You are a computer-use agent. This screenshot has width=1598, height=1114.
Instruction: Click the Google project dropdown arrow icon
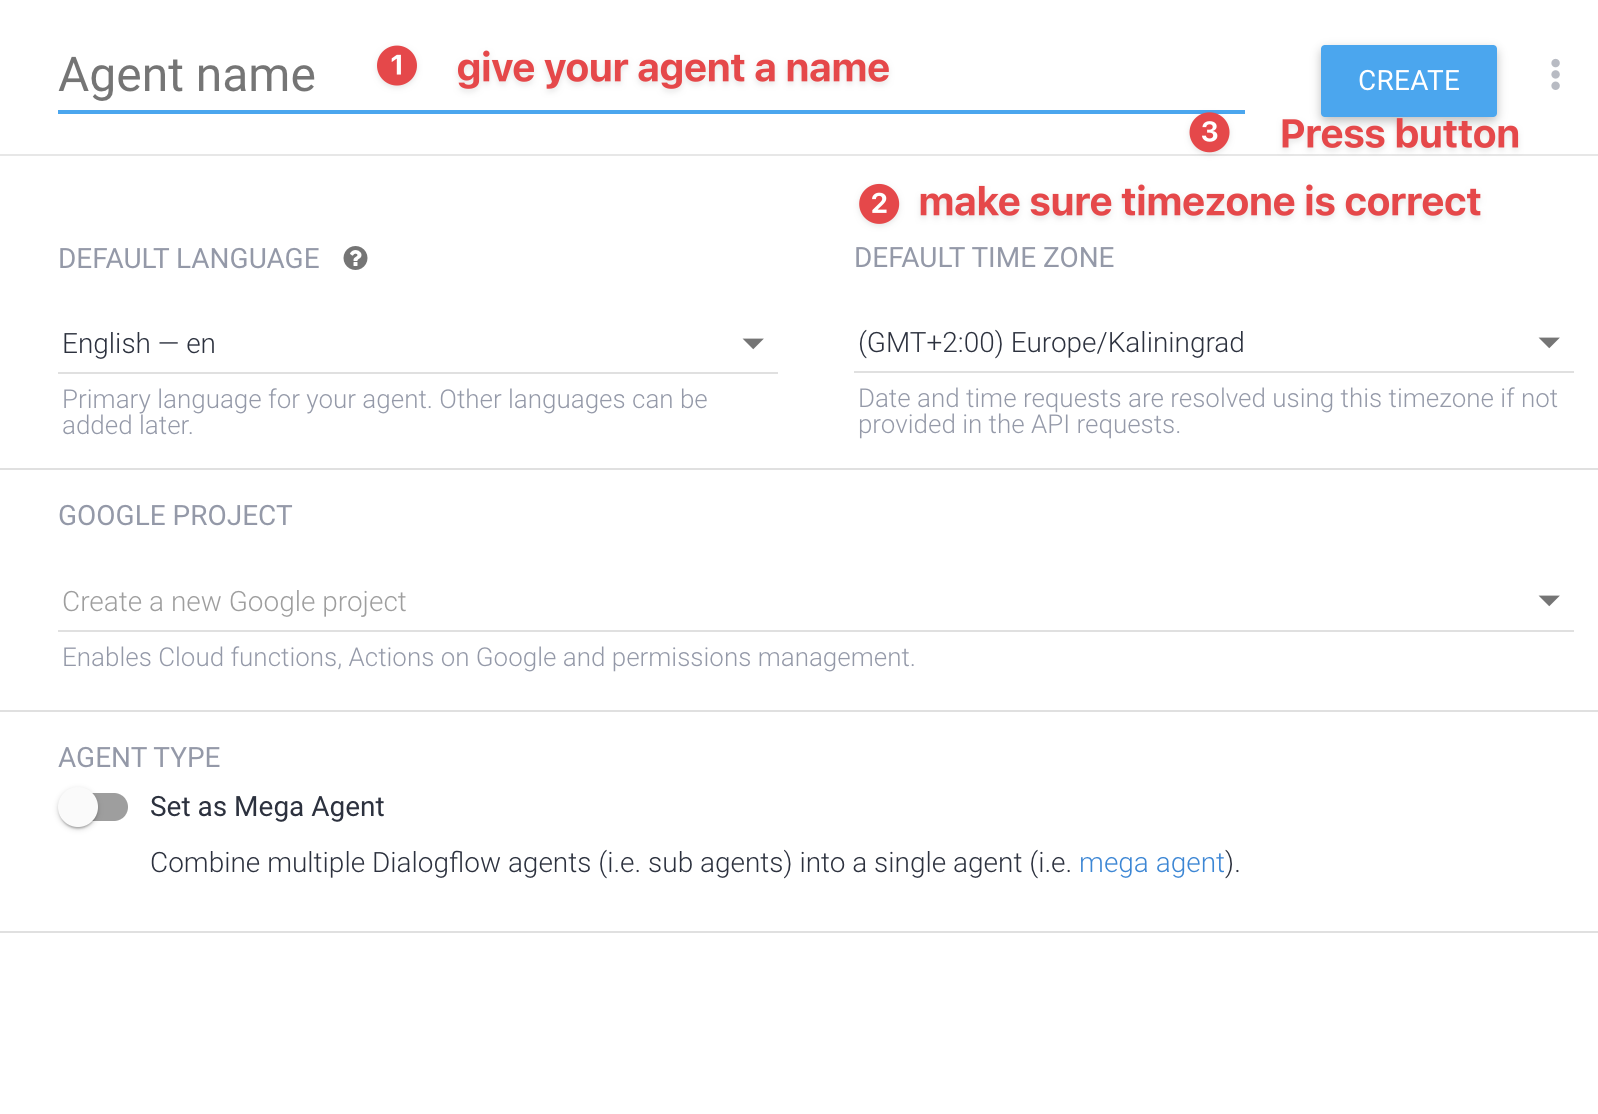1549,601
